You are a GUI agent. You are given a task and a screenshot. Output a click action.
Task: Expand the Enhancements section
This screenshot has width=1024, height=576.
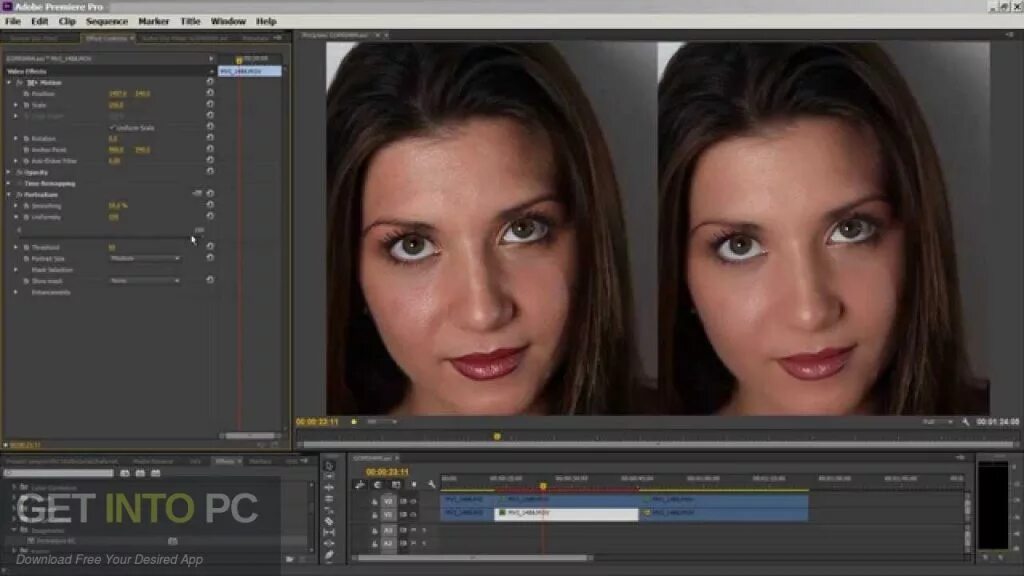[16, 292]
